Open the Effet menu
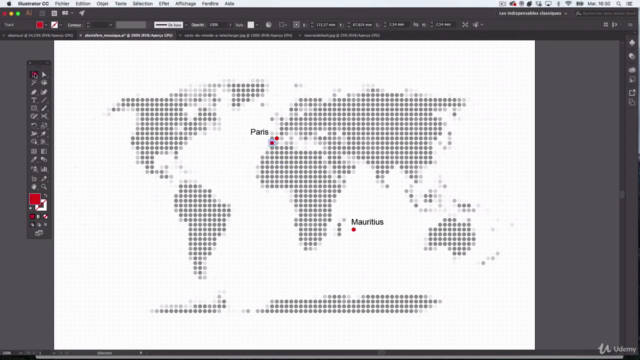Viewport: 640px width, 360px height. coord(164,4)
